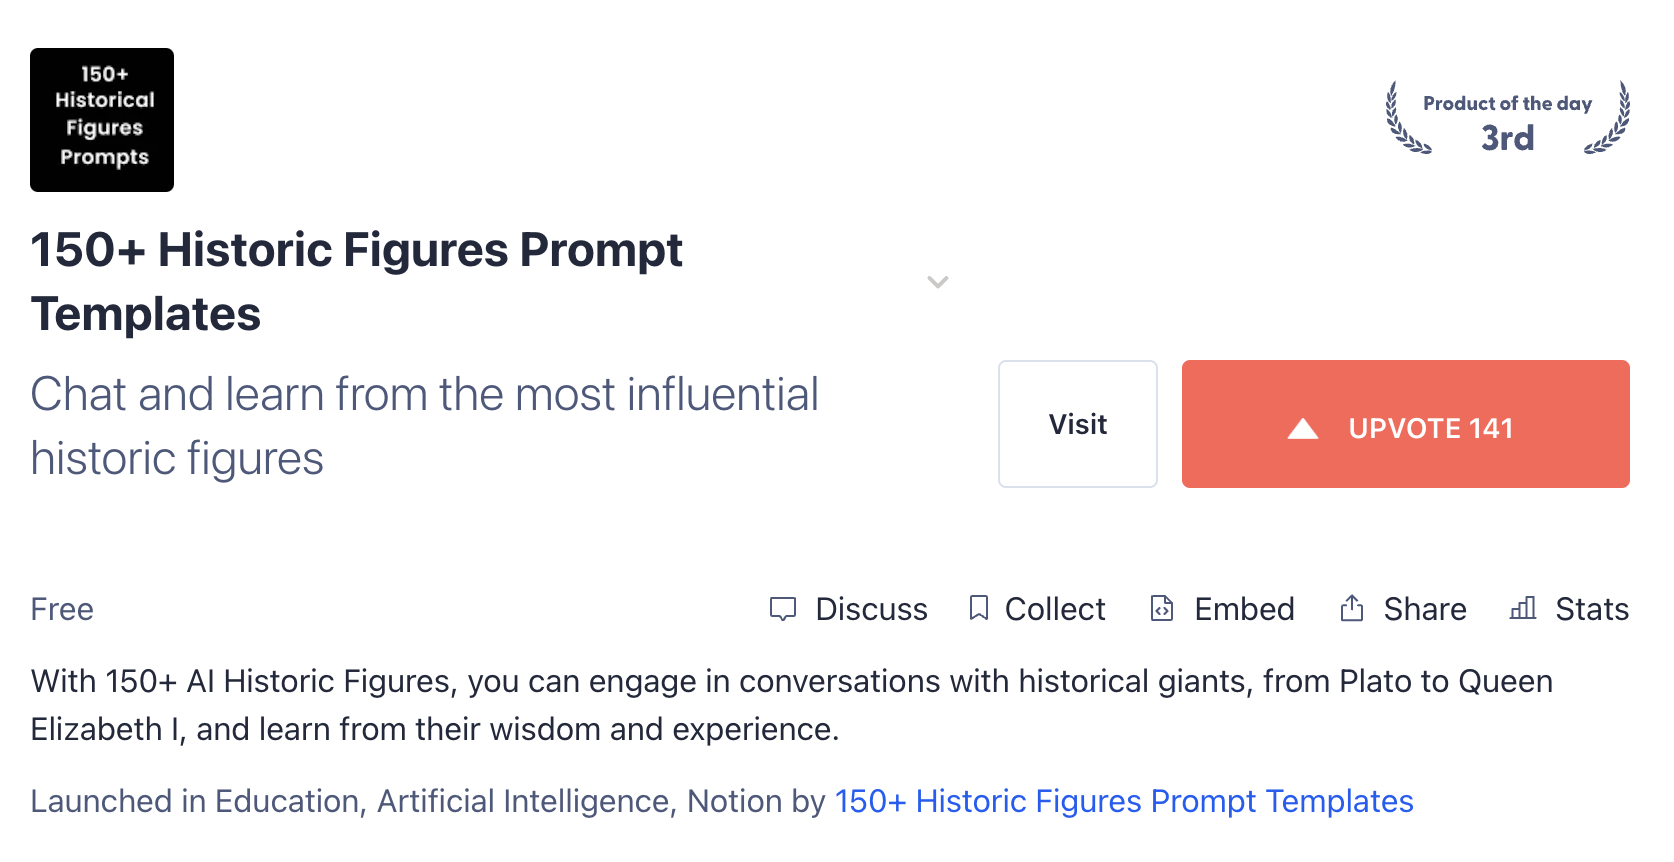Image resolution: width=1674 pixels, height=862 pixels.
Task: Open the Visit button
Action: pos(1078,424)
